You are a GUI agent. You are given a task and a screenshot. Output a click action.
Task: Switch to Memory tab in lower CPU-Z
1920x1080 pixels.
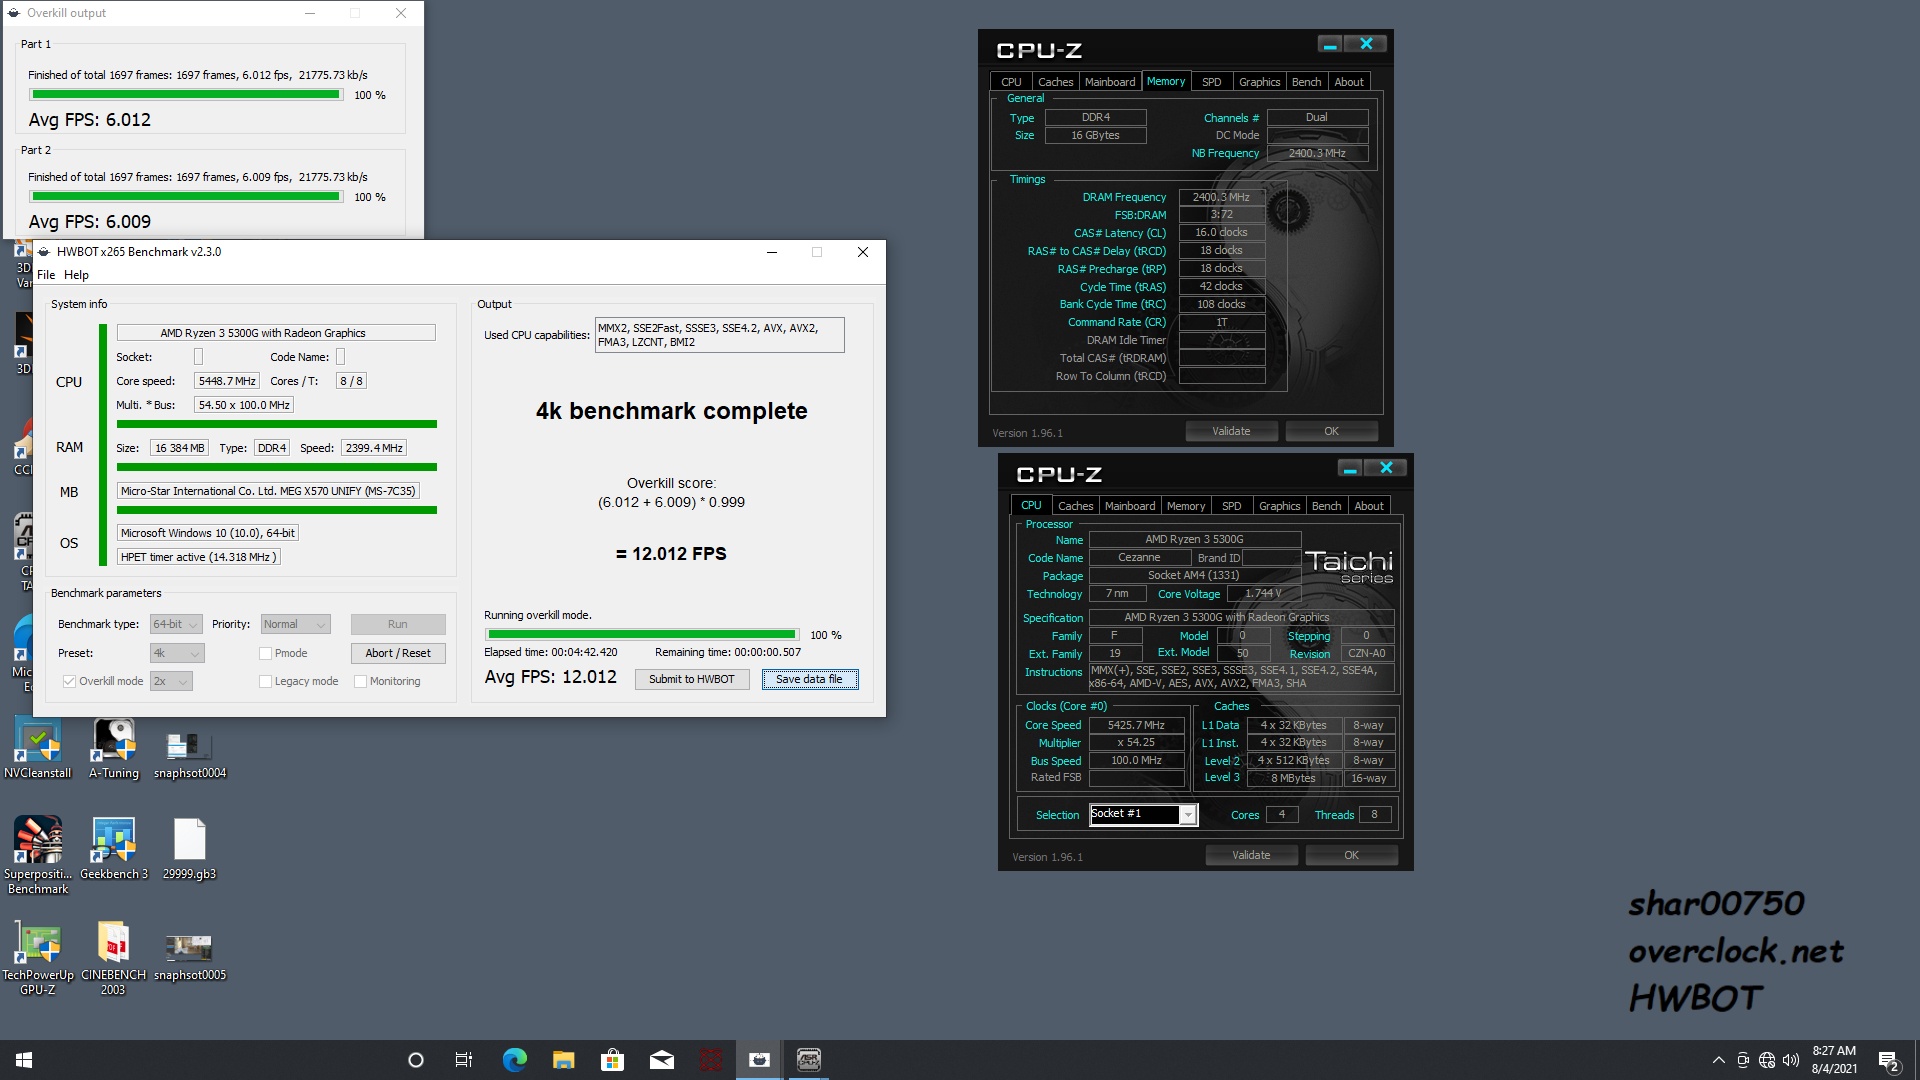pos(1185,506)
